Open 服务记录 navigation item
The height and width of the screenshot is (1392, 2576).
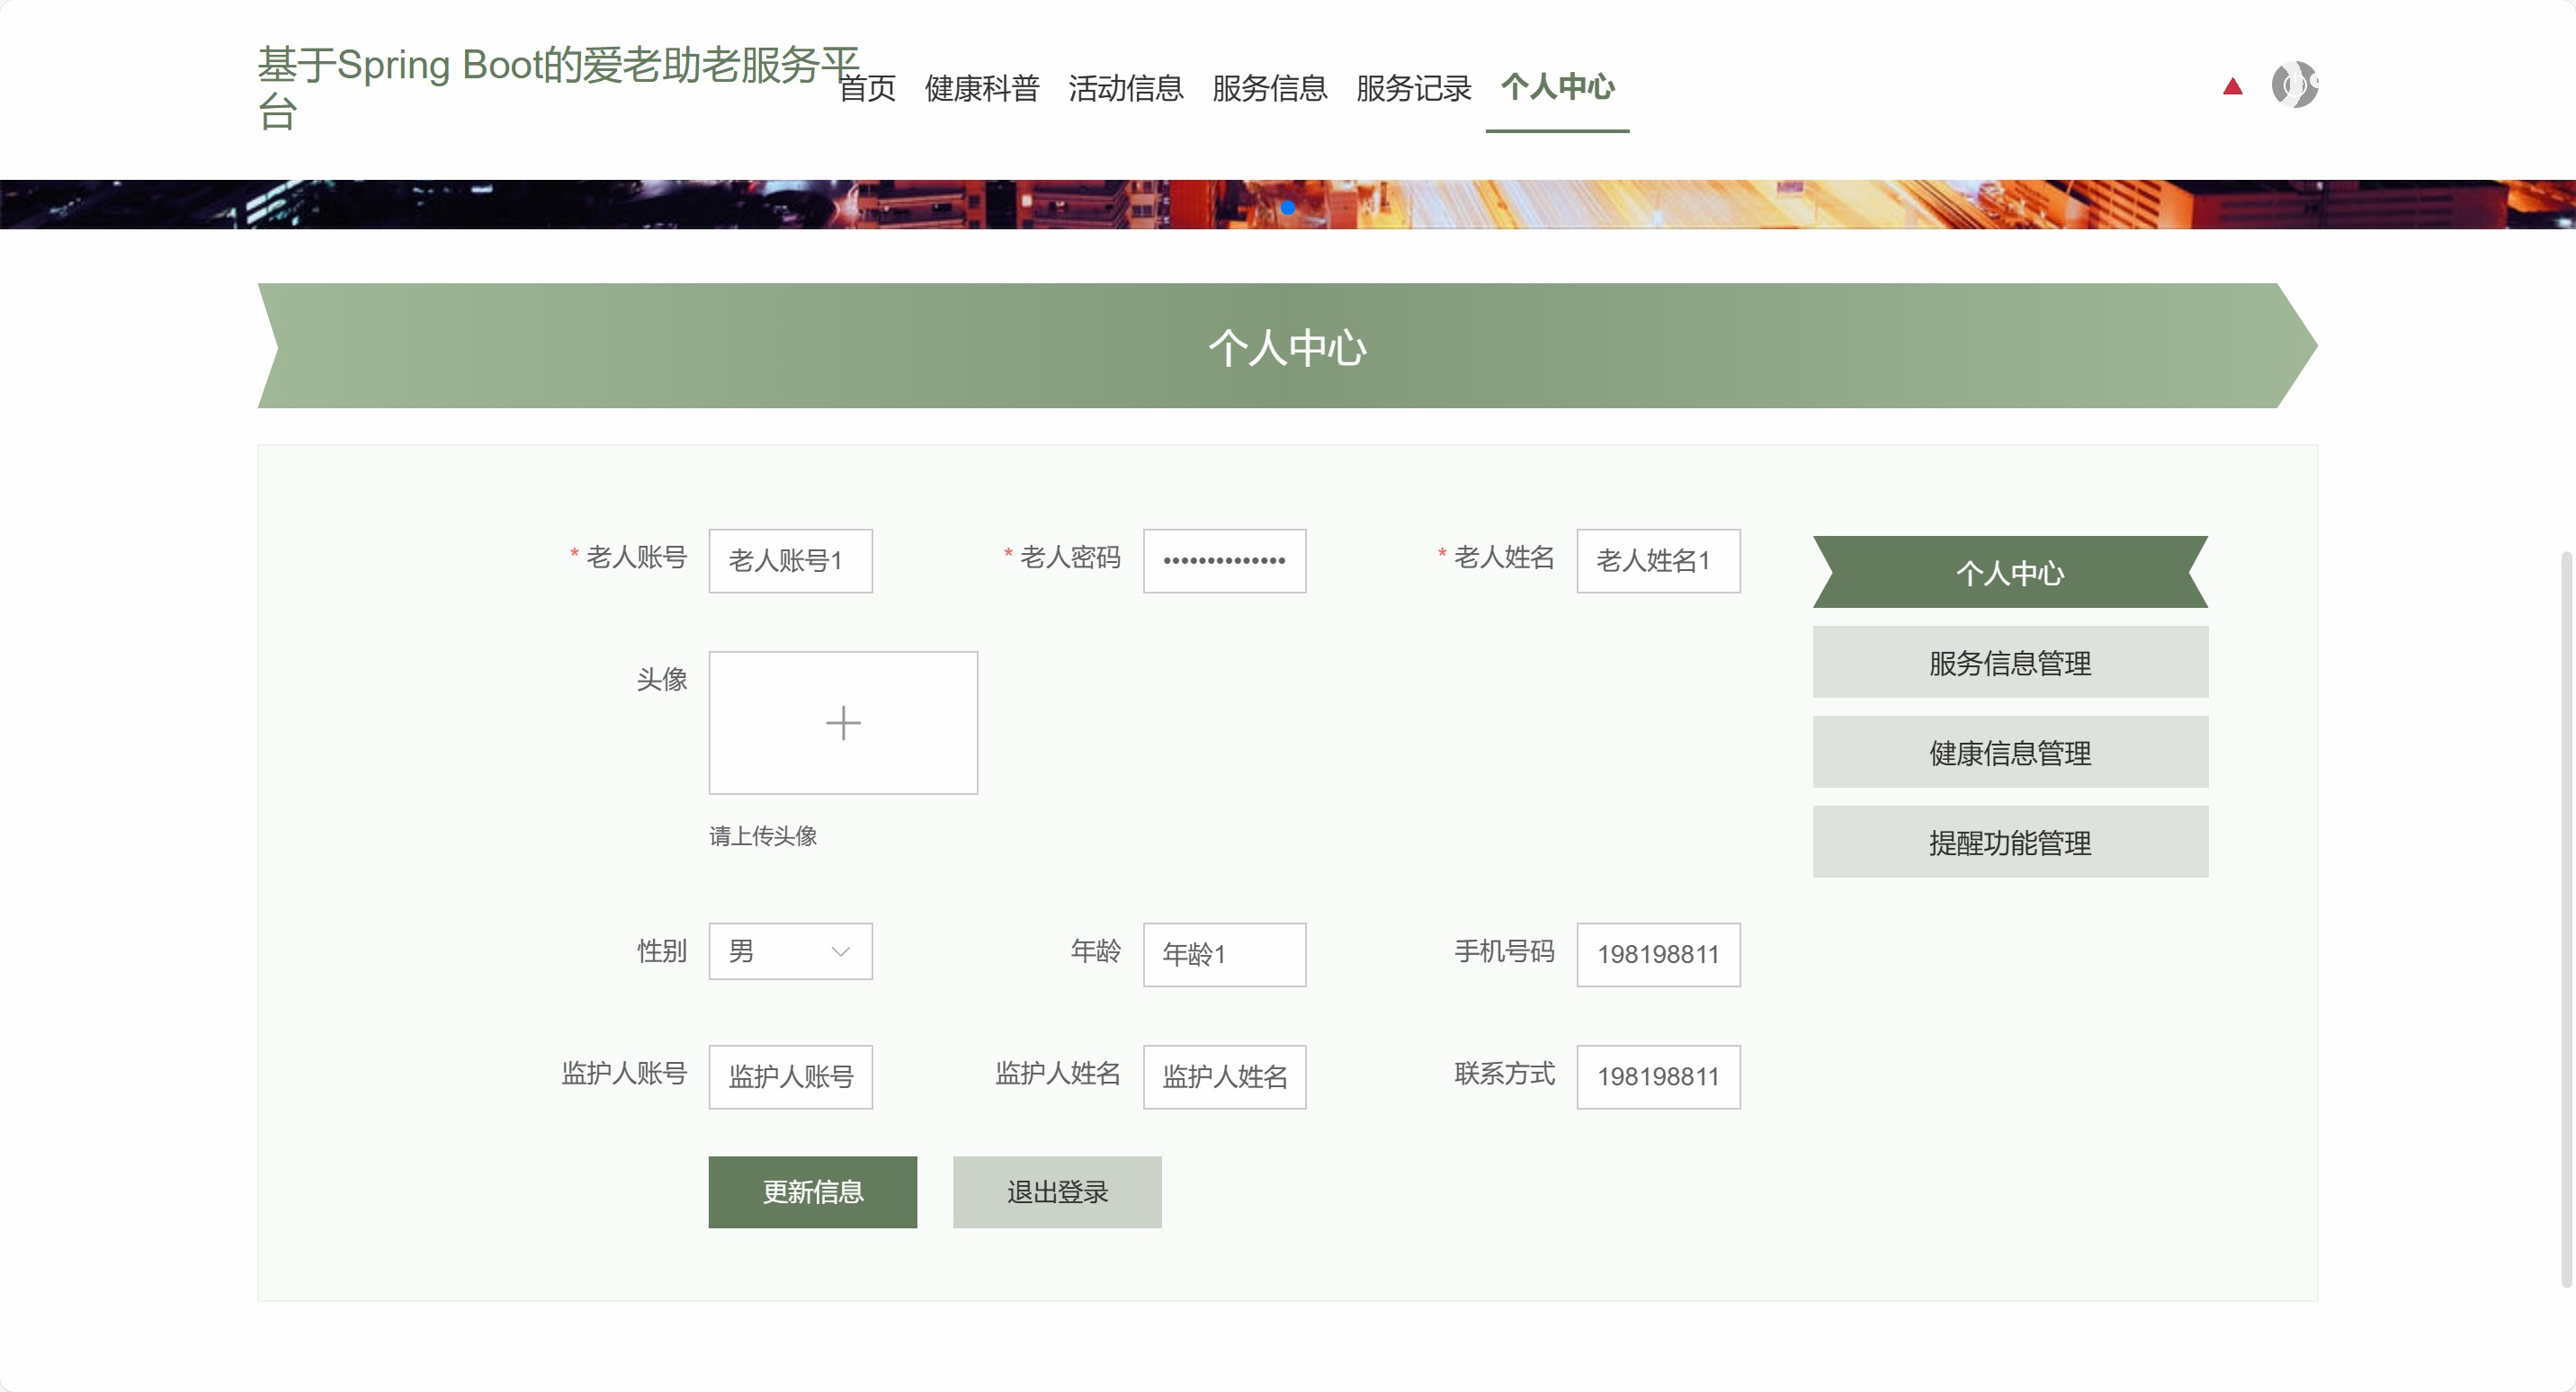point(1413,88)
